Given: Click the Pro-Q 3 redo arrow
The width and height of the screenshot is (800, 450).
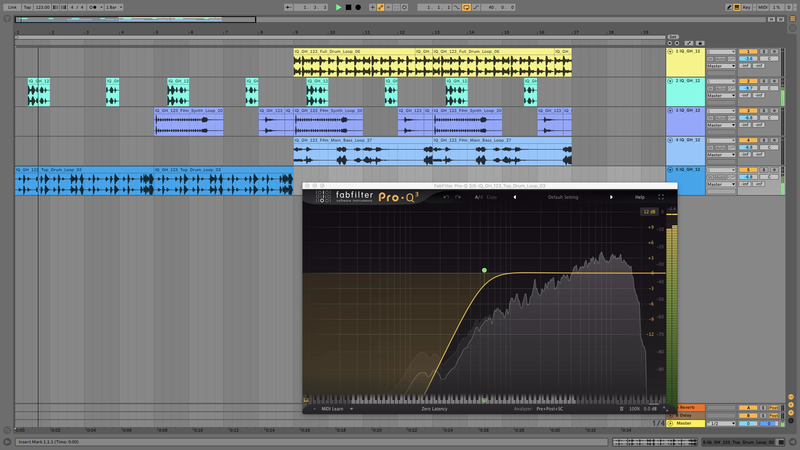Looking at the screenshot, I should (x=458, y=197).
